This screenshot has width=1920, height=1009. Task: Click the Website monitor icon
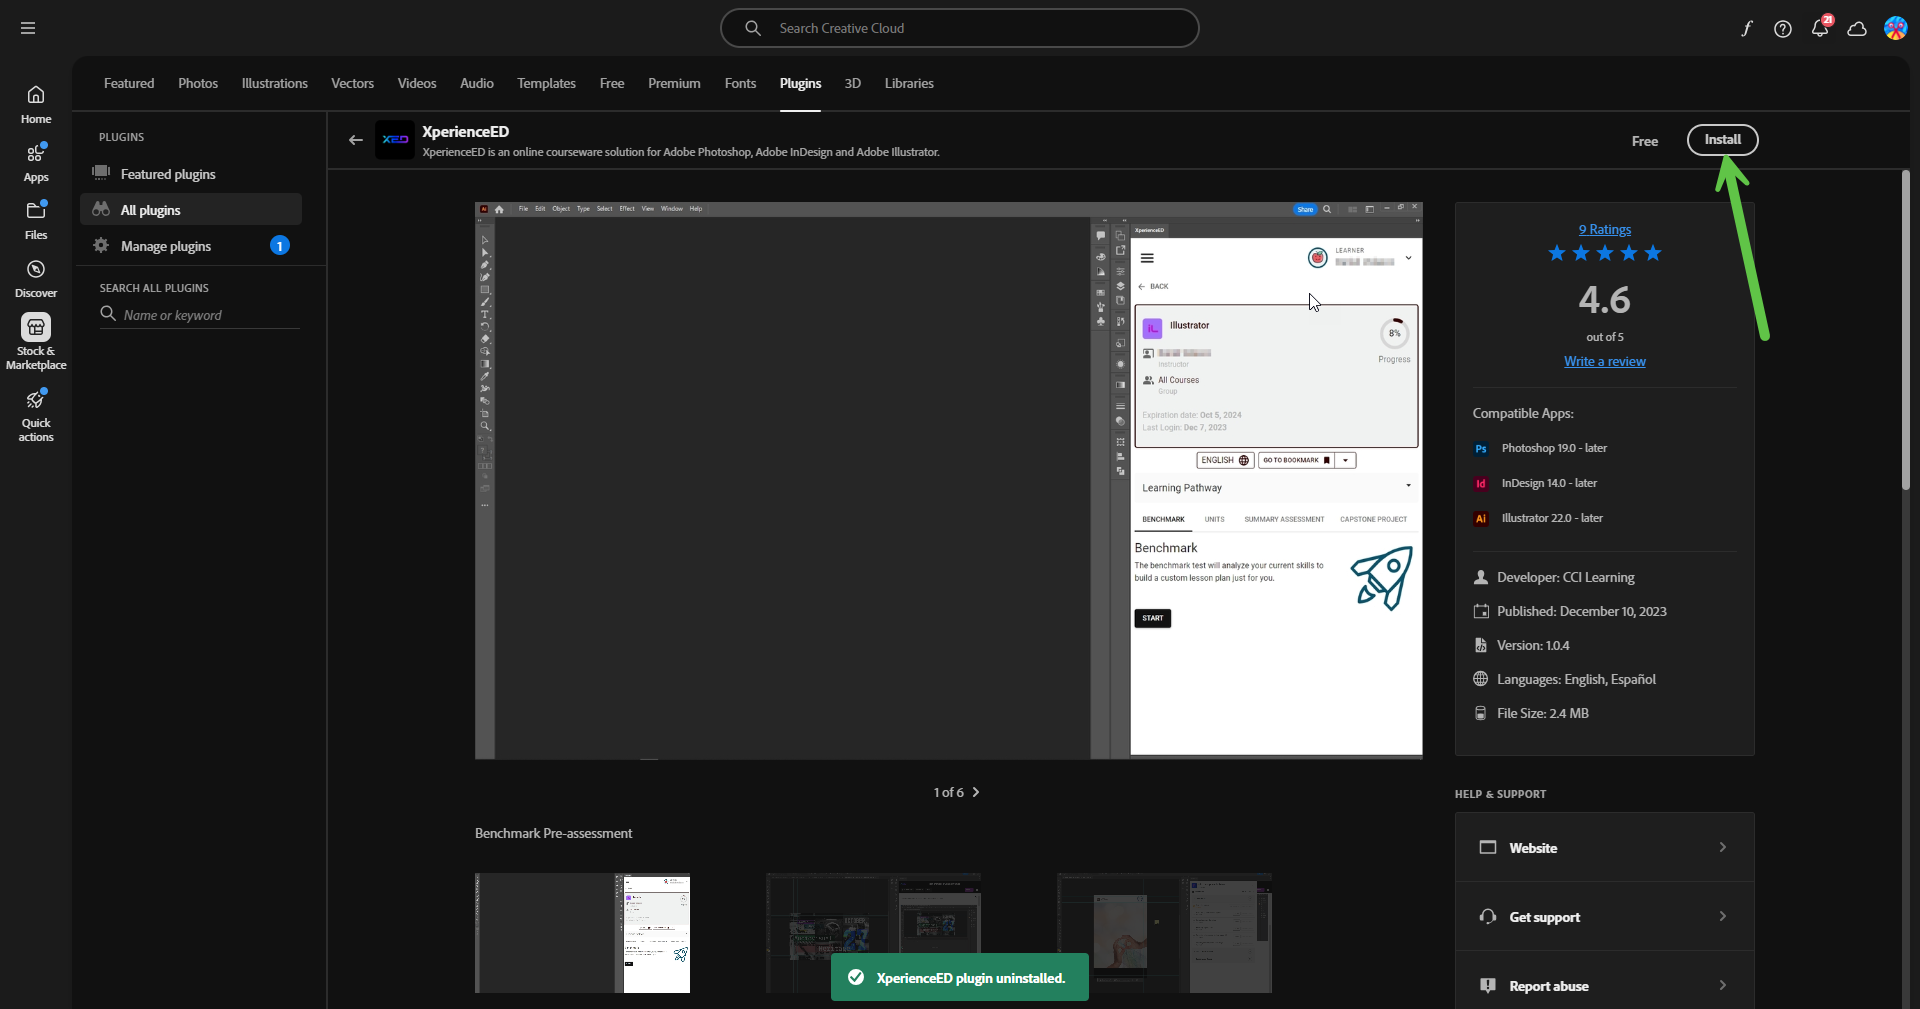click(1488, 847)
